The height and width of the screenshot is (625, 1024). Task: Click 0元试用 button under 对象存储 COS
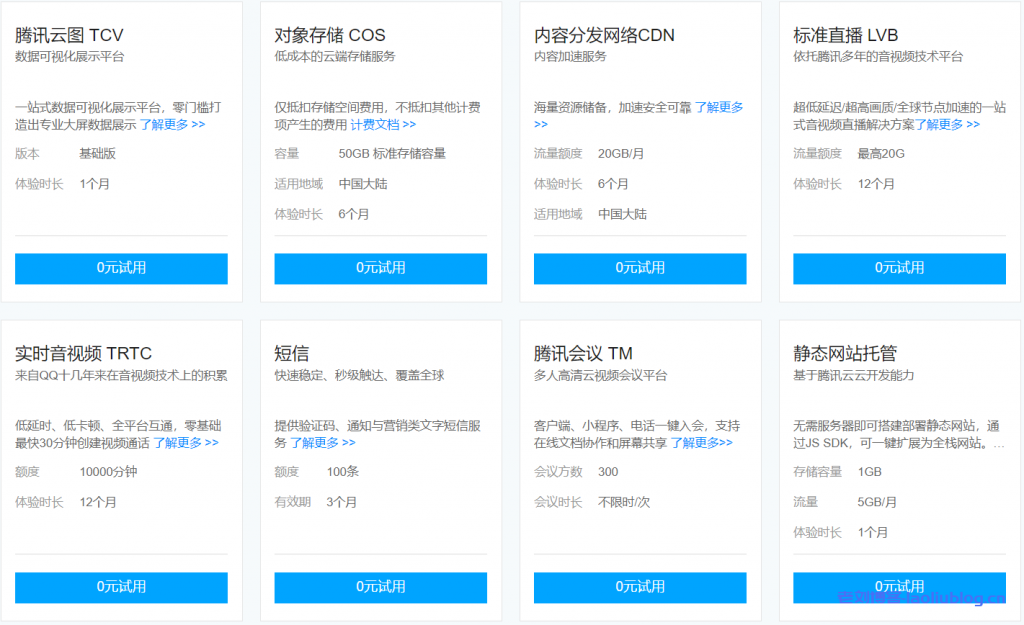pos(380,268)
